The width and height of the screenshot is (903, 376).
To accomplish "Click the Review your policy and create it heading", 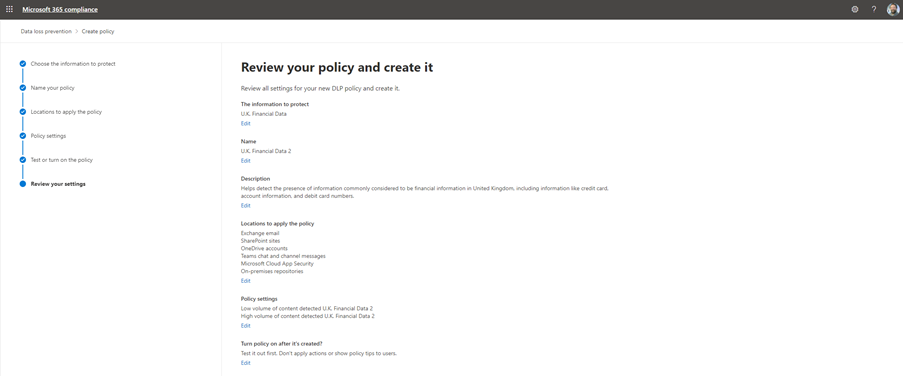I will 337,67.
